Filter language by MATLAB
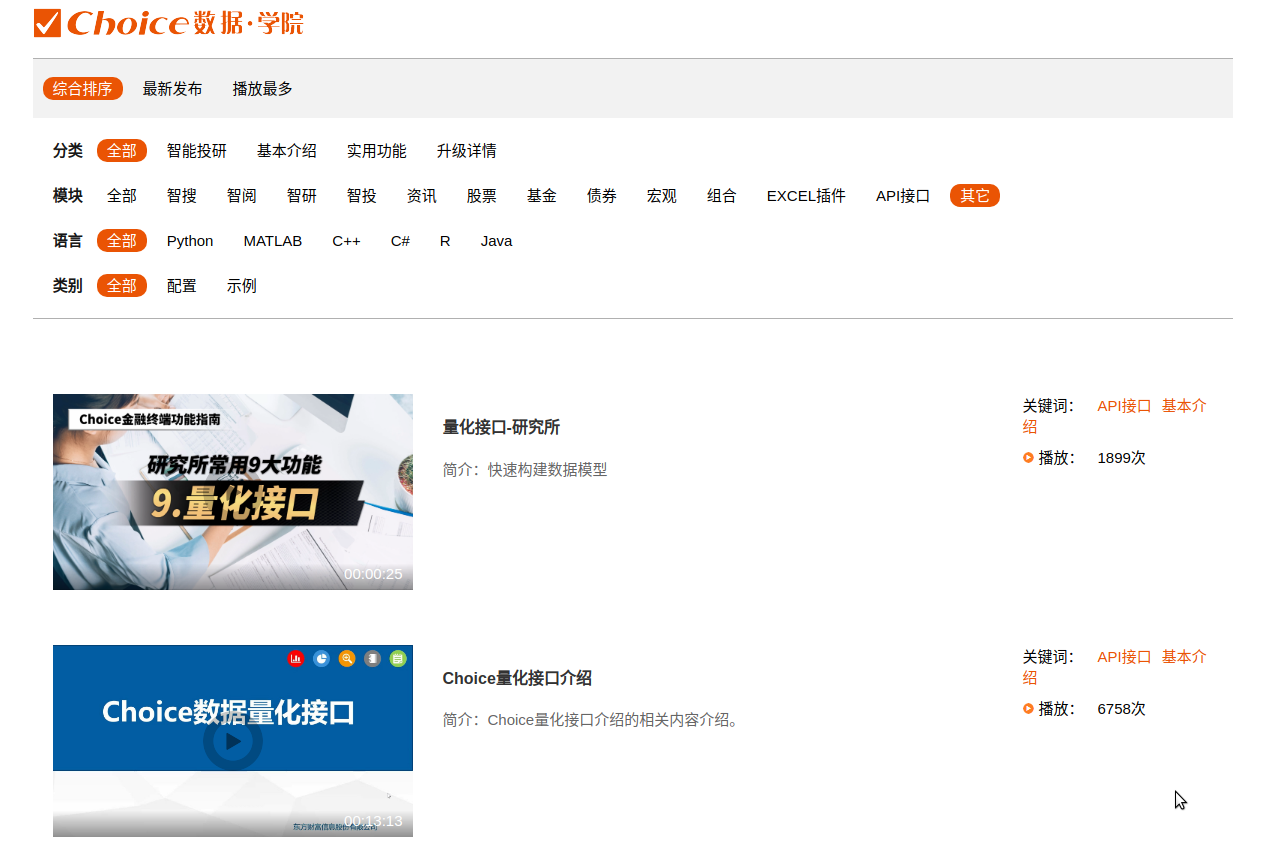Image resolution: width=1280 pixels, height=866 pixels. point(273,240)
